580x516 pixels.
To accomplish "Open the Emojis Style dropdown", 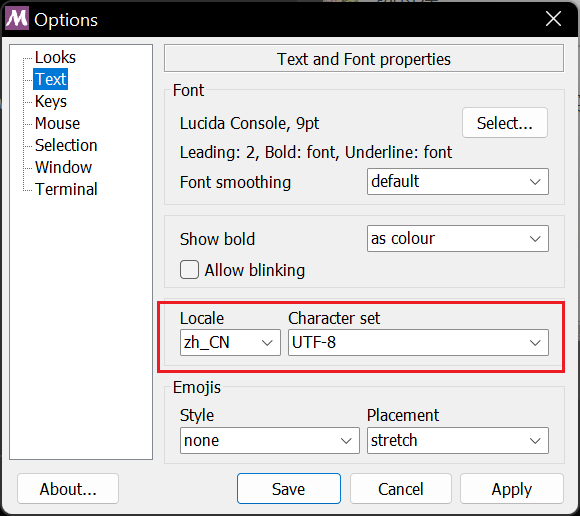I will point(270,441).
